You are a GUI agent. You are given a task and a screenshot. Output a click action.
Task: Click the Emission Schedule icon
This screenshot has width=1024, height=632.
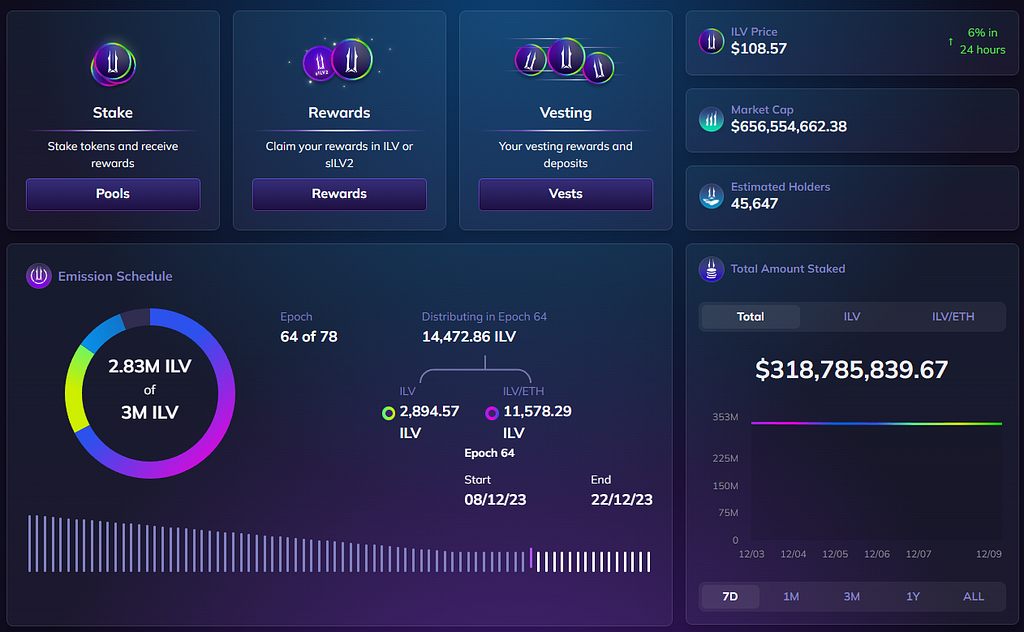39,276
